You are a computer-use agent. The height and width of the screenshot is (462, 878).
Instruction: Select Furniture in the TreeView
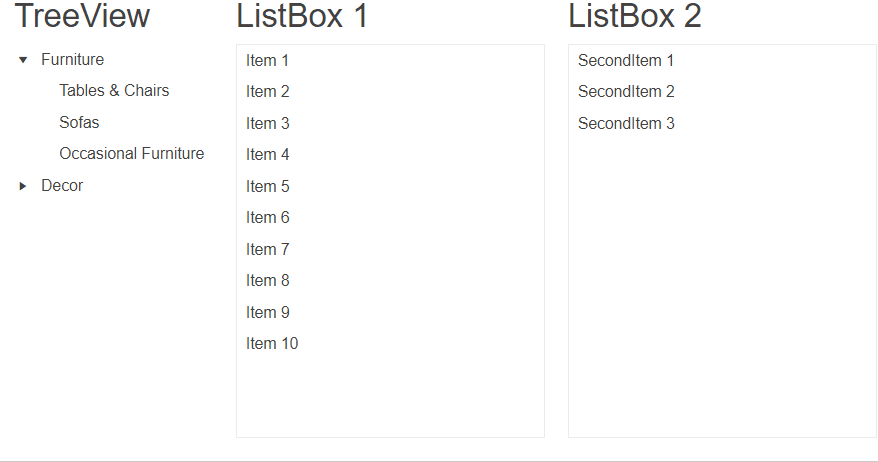[x=72, y=60]
